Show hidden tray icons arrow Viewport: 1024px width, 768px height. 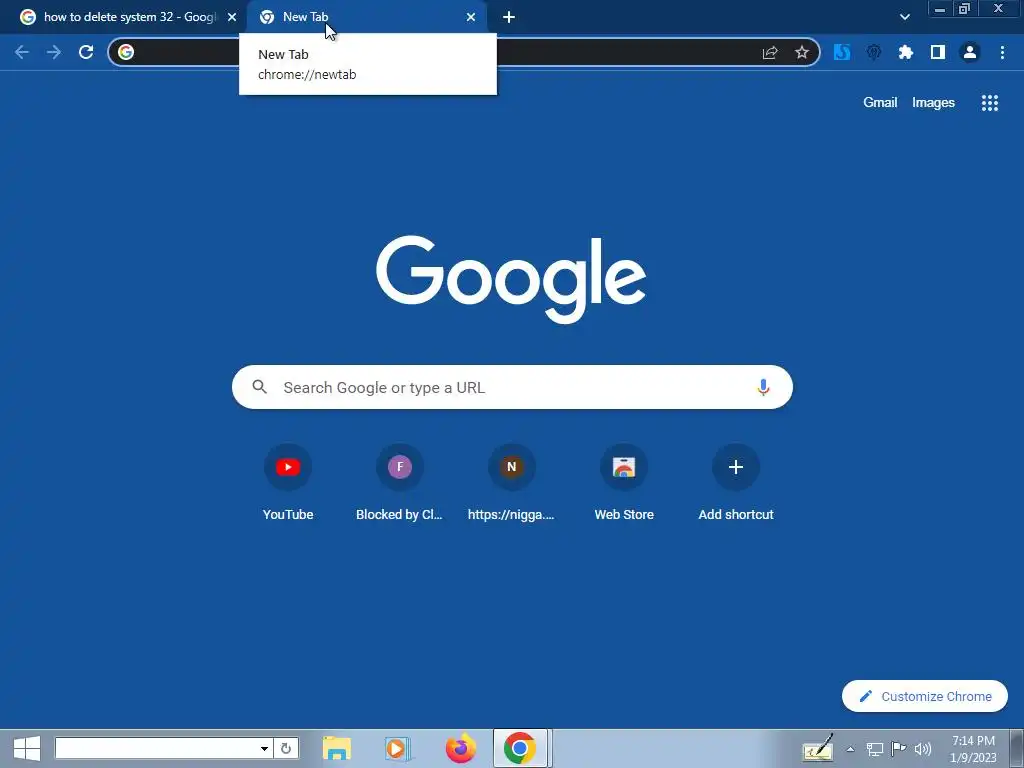pyautogui.click(x=850, y=749)
